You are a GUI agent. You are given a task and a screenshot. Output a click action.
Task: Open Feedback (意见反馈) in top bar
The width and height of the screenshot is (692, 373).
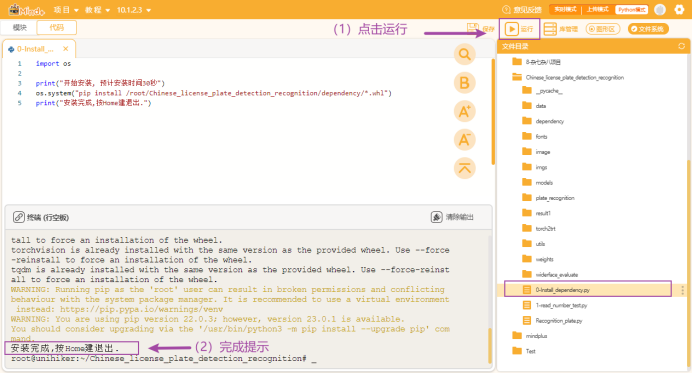[x=521, y=10]
